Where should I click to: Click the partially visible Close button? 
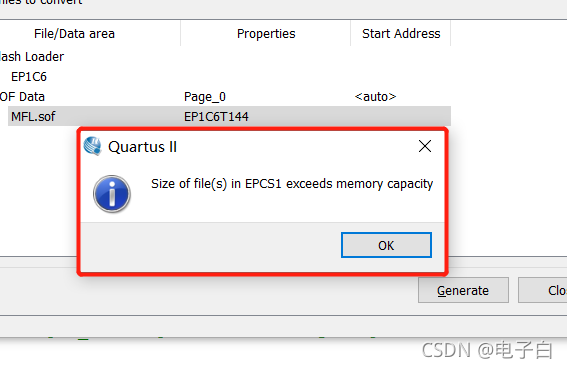coord(542,290)
